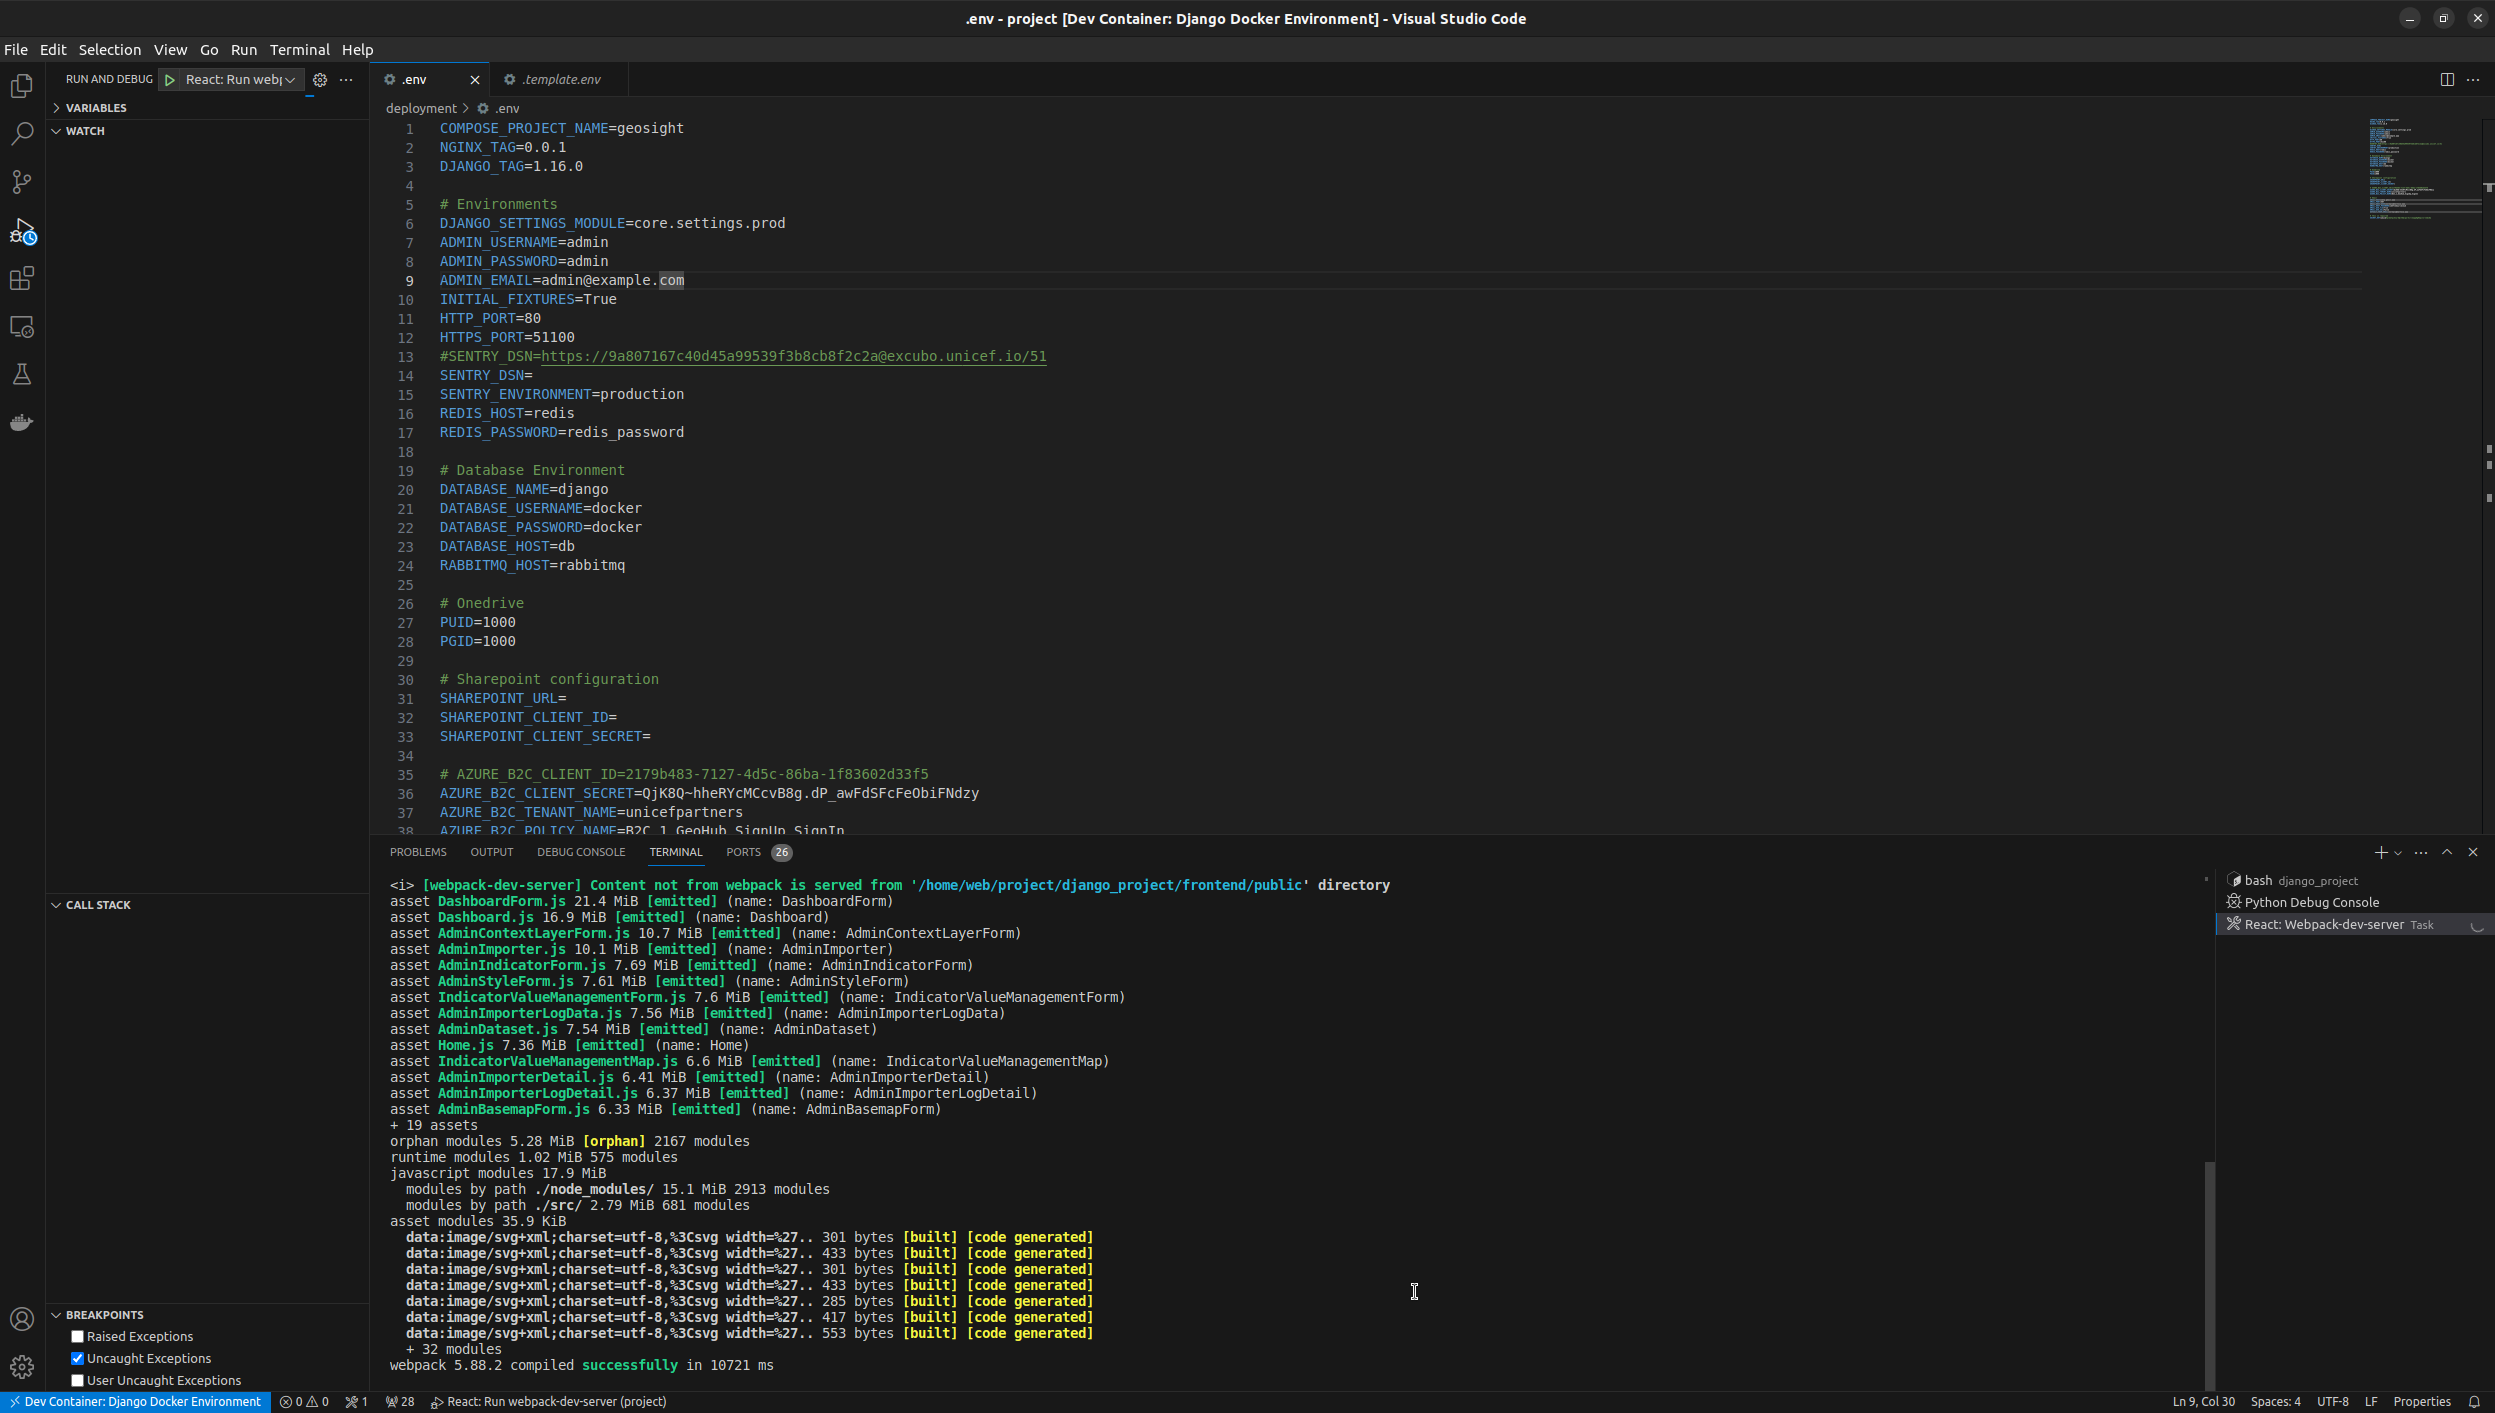This screenshot has height=1413, width=2495.
Task: Open launch.json via debug gear icon
Action: [x=320, y=80]
